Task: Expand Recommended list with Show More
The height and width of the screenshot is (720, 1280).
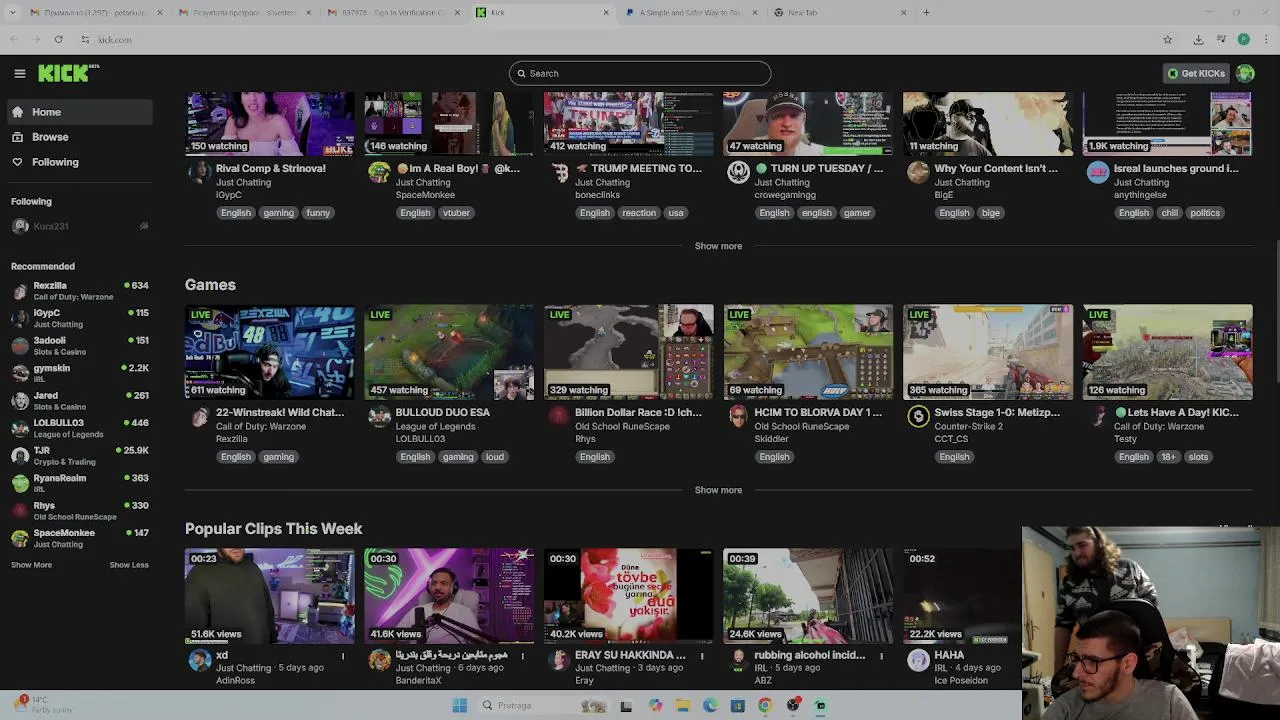Action: coord(31,565)
